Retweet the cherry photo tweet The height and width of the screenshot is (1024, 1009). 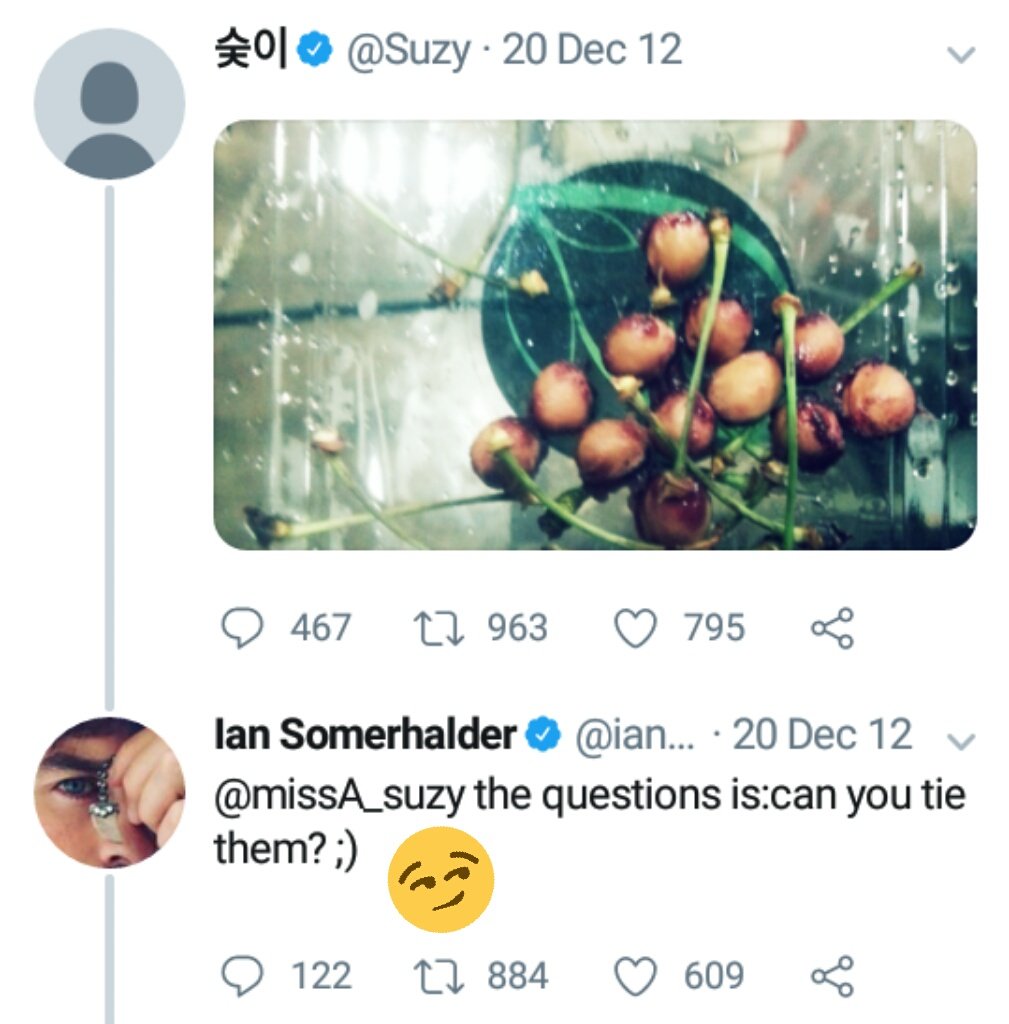[437, 628]
